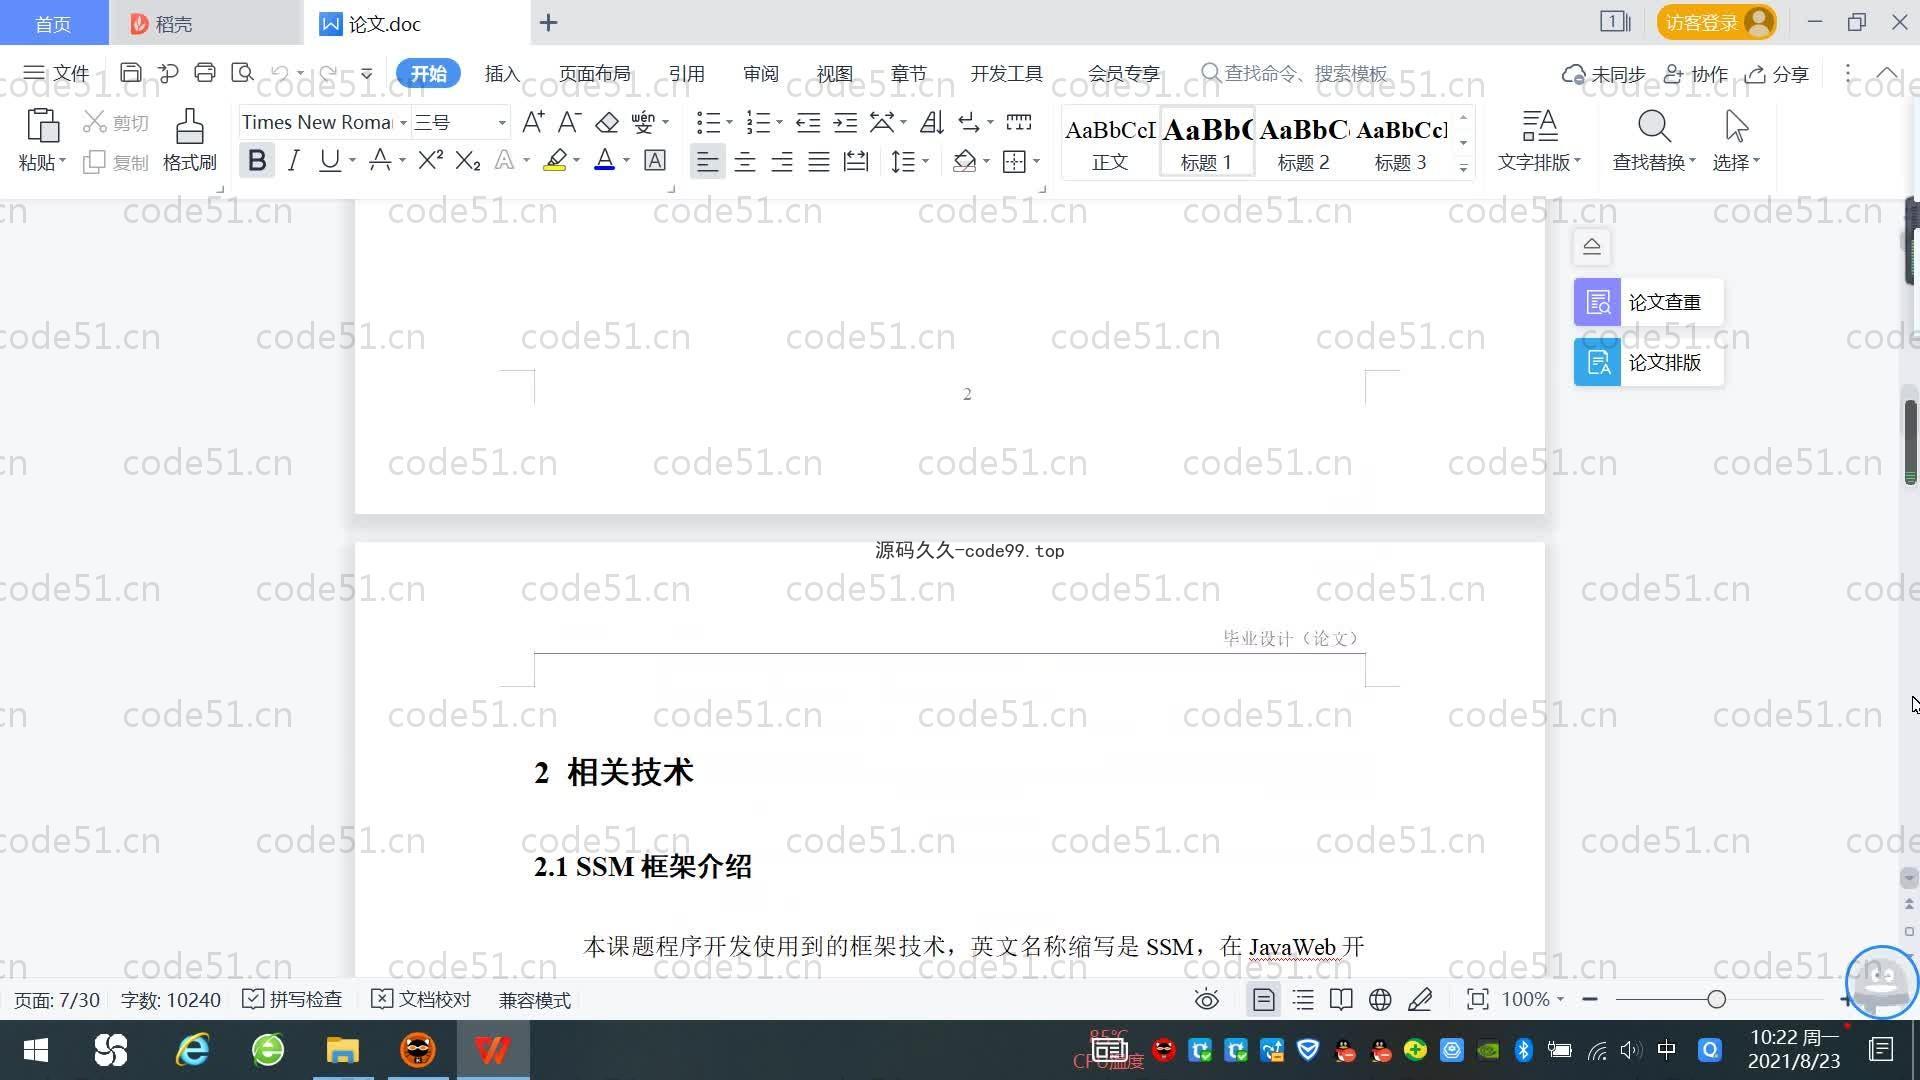Align paragraph to the right

click(782, 161)
